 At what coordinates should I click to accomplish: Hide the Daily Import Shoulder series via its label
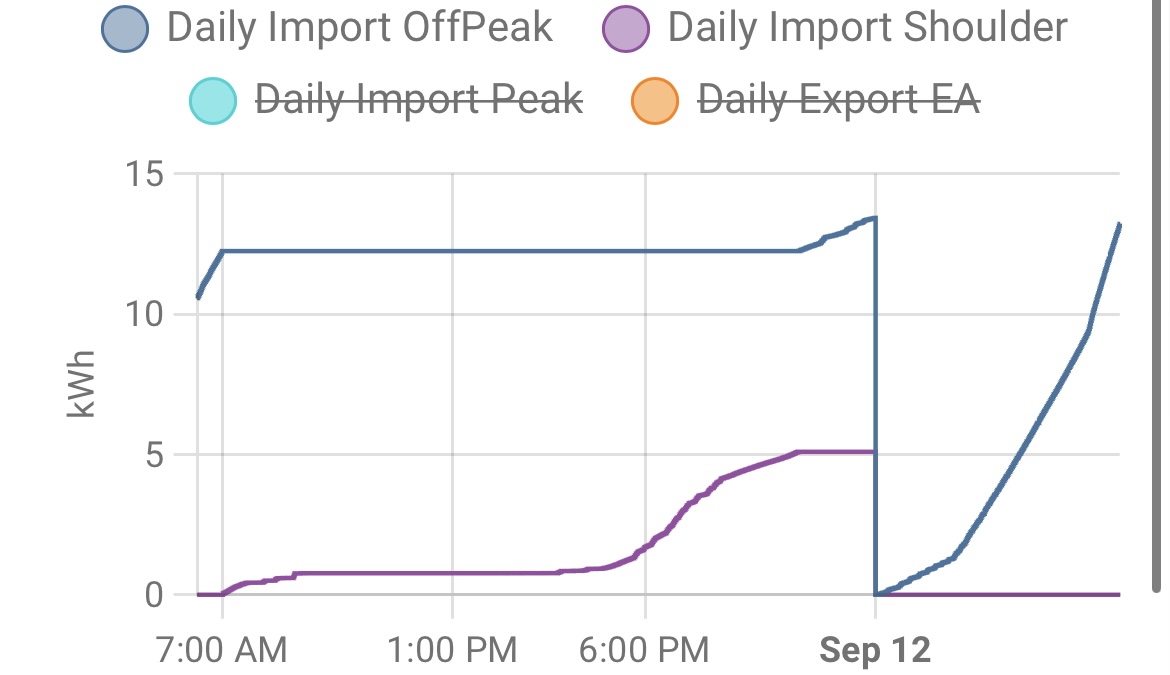867,27
